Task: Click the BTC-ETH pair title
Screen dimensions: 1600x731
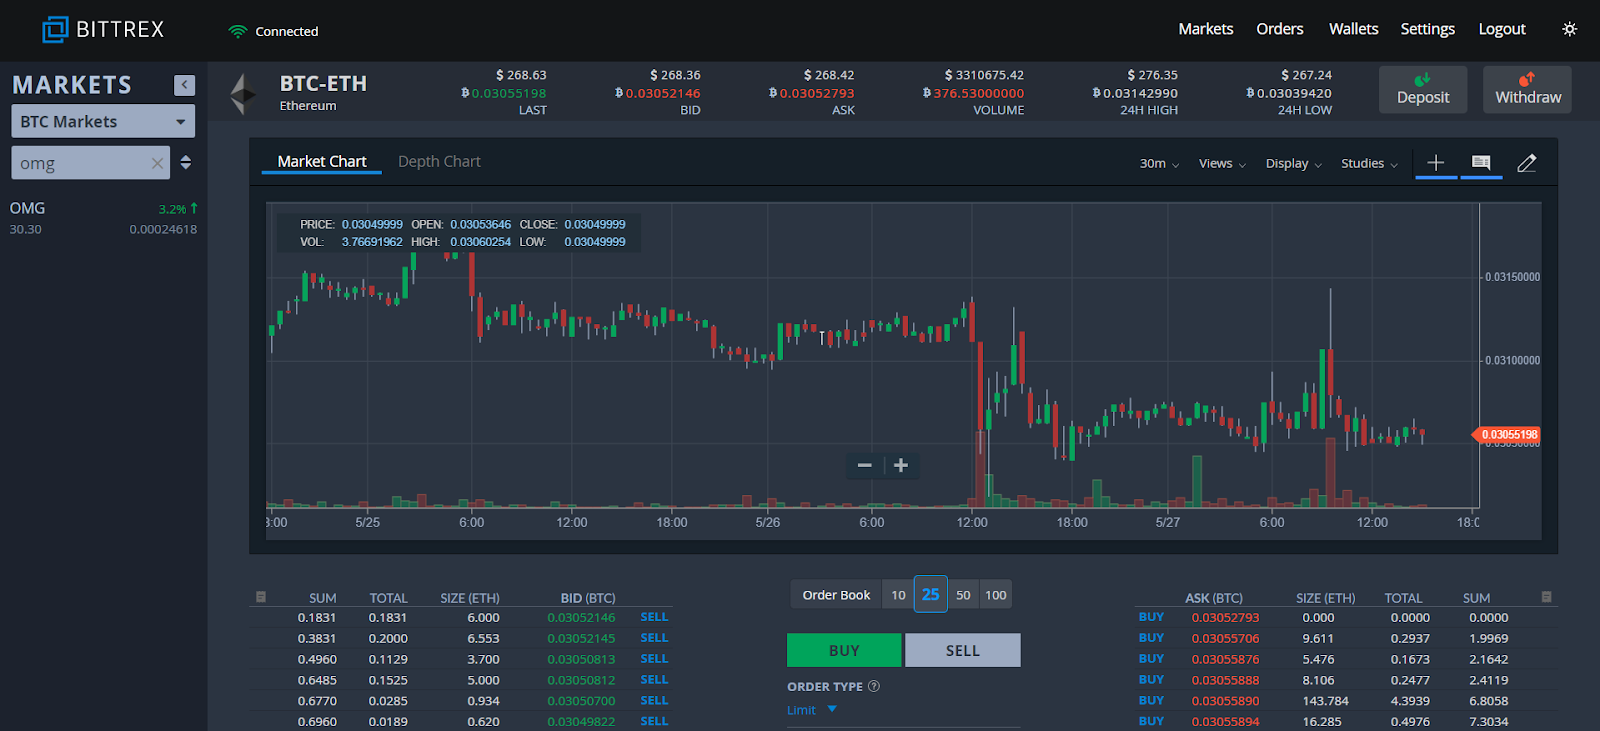Action: pyautogui.click(x=323, y=84)
